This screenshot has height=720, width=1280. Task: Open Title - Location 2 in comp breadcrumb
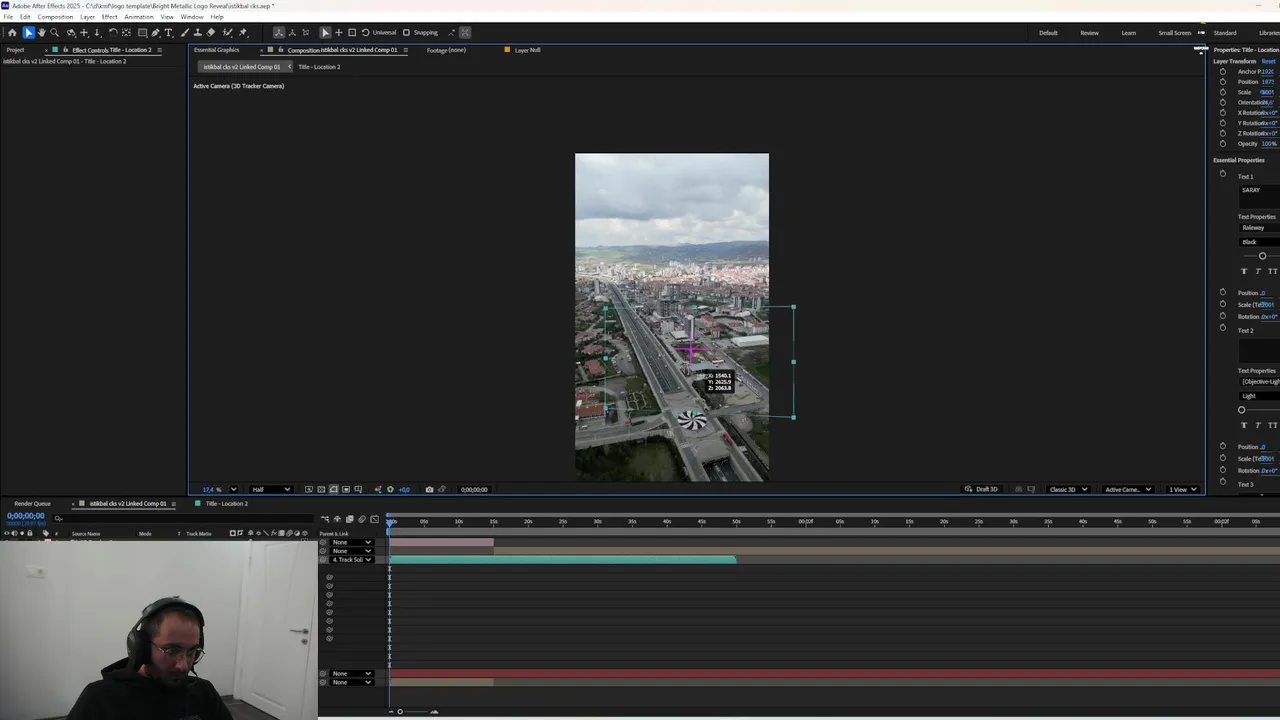coord(319,67)
